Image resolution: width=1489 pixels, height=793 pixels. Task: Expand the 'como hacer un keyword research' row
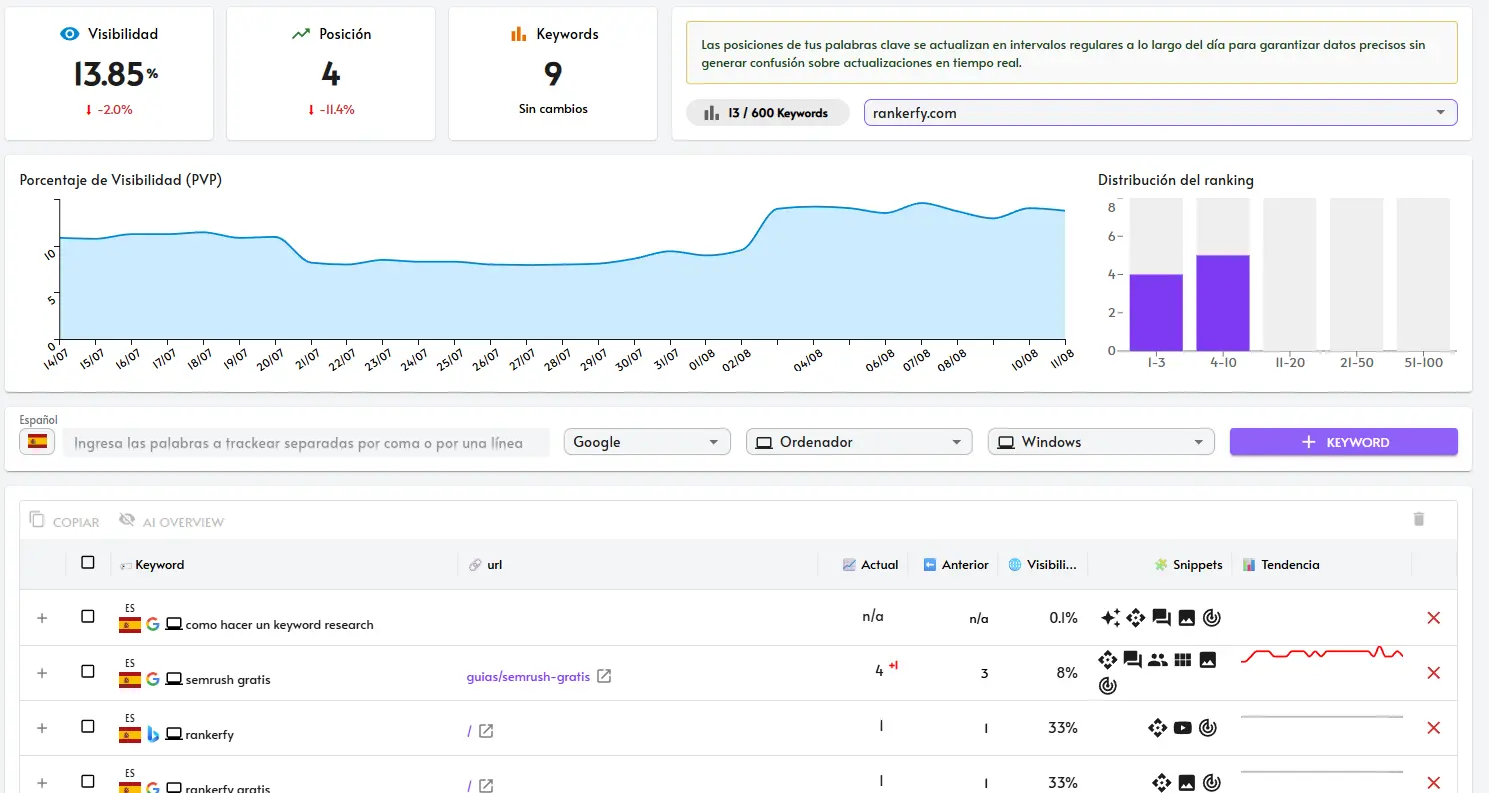[42, 618]
